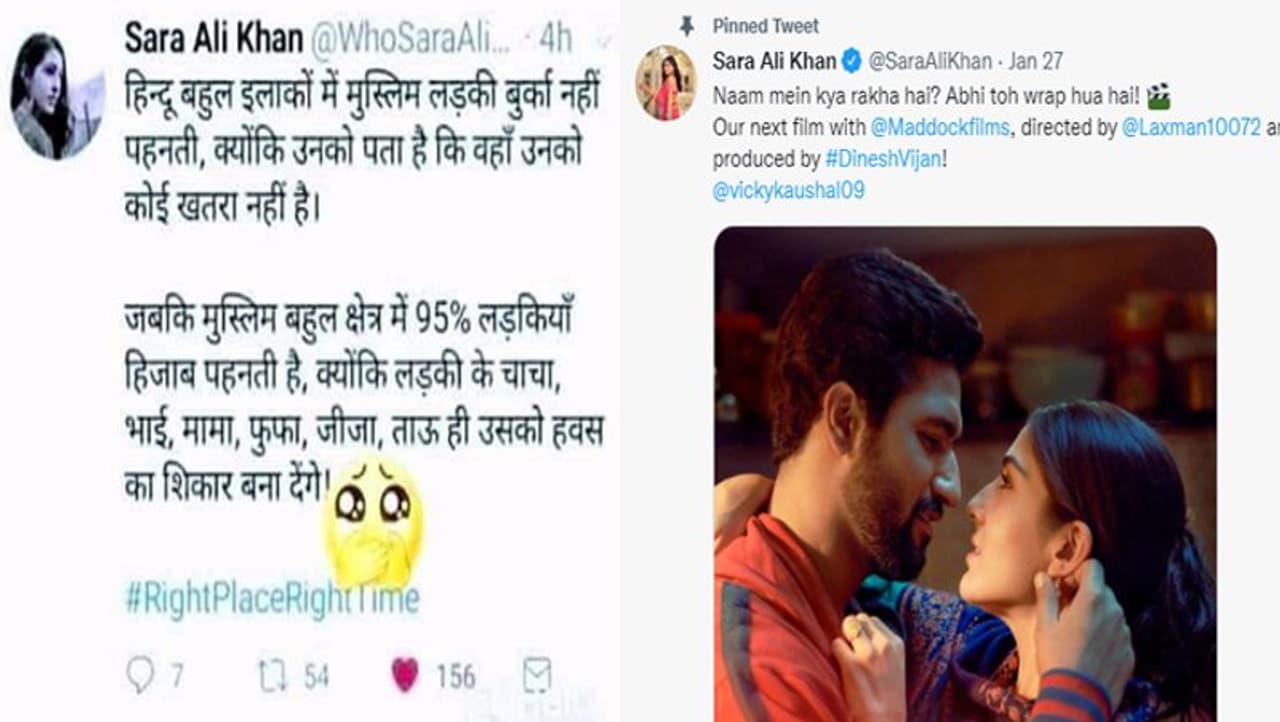Open the left tweet's profile picture
Screen dimensions: 1280x722
tap(57, 96)
